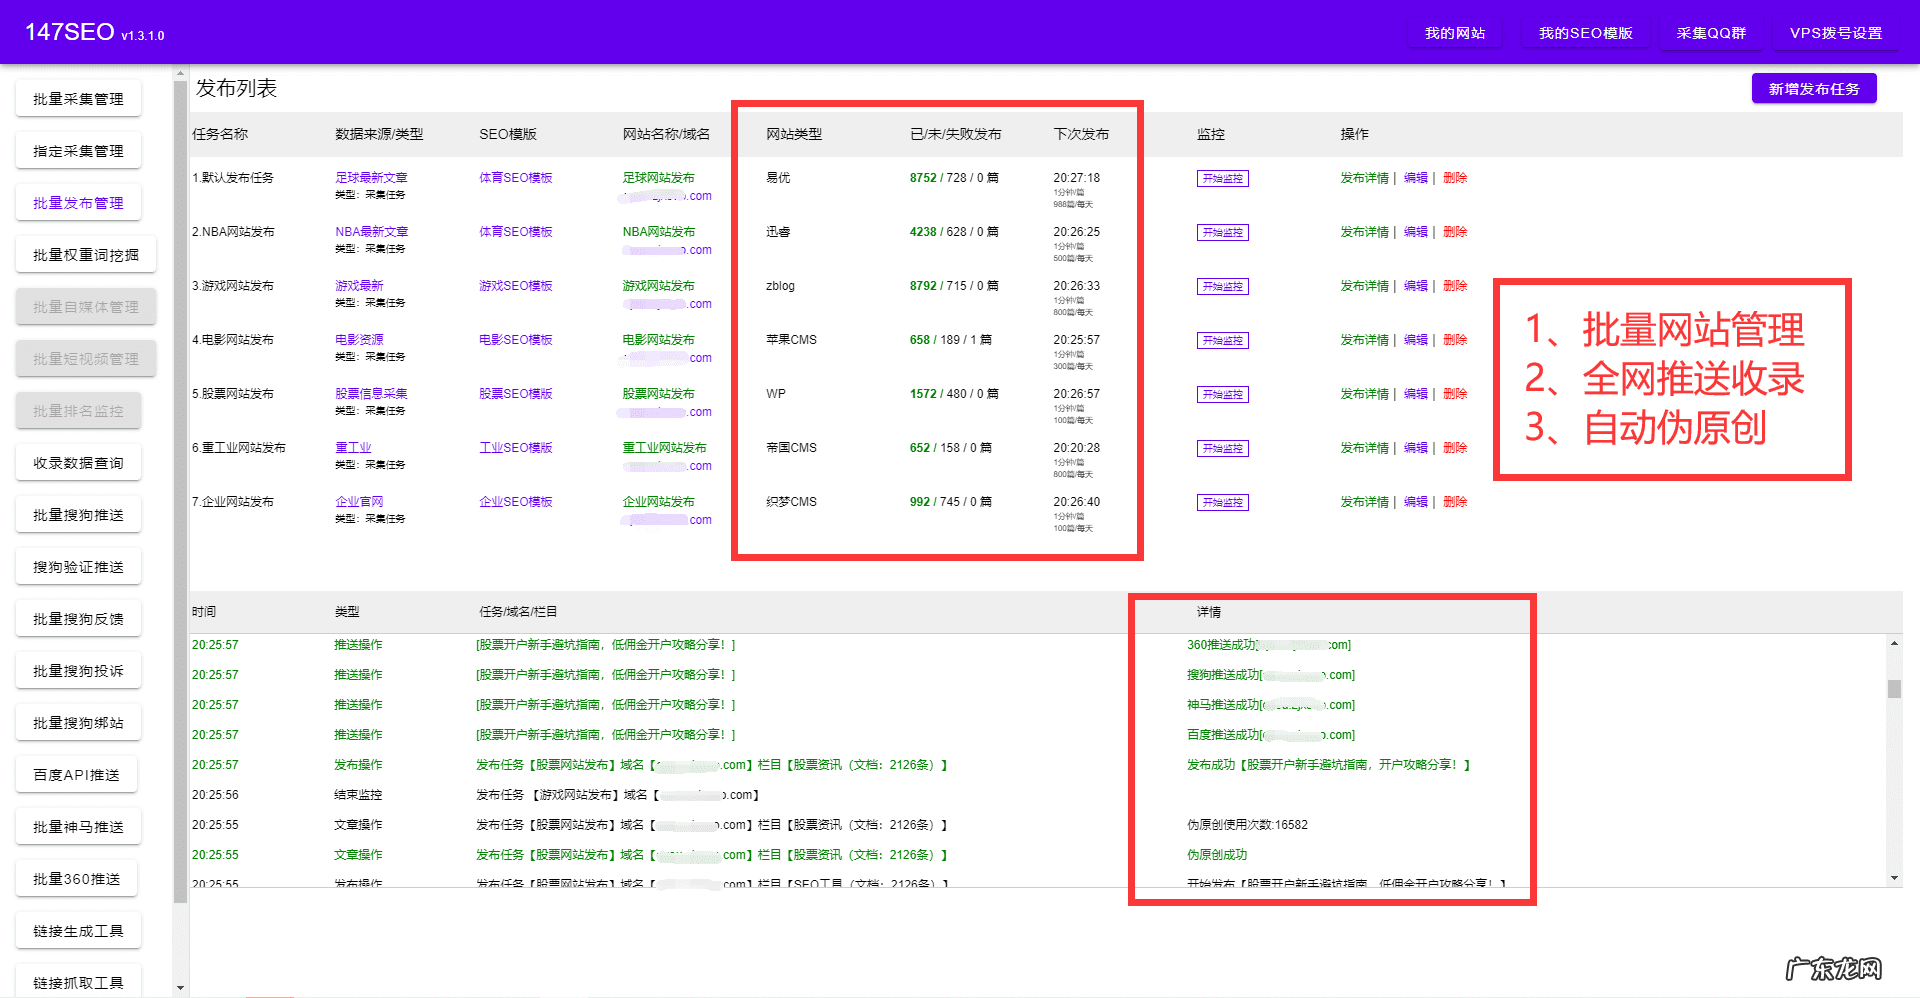Open 百度API推送 from the sidebar
This screenshot has width=1920, height=998.
tap(76, 775)
